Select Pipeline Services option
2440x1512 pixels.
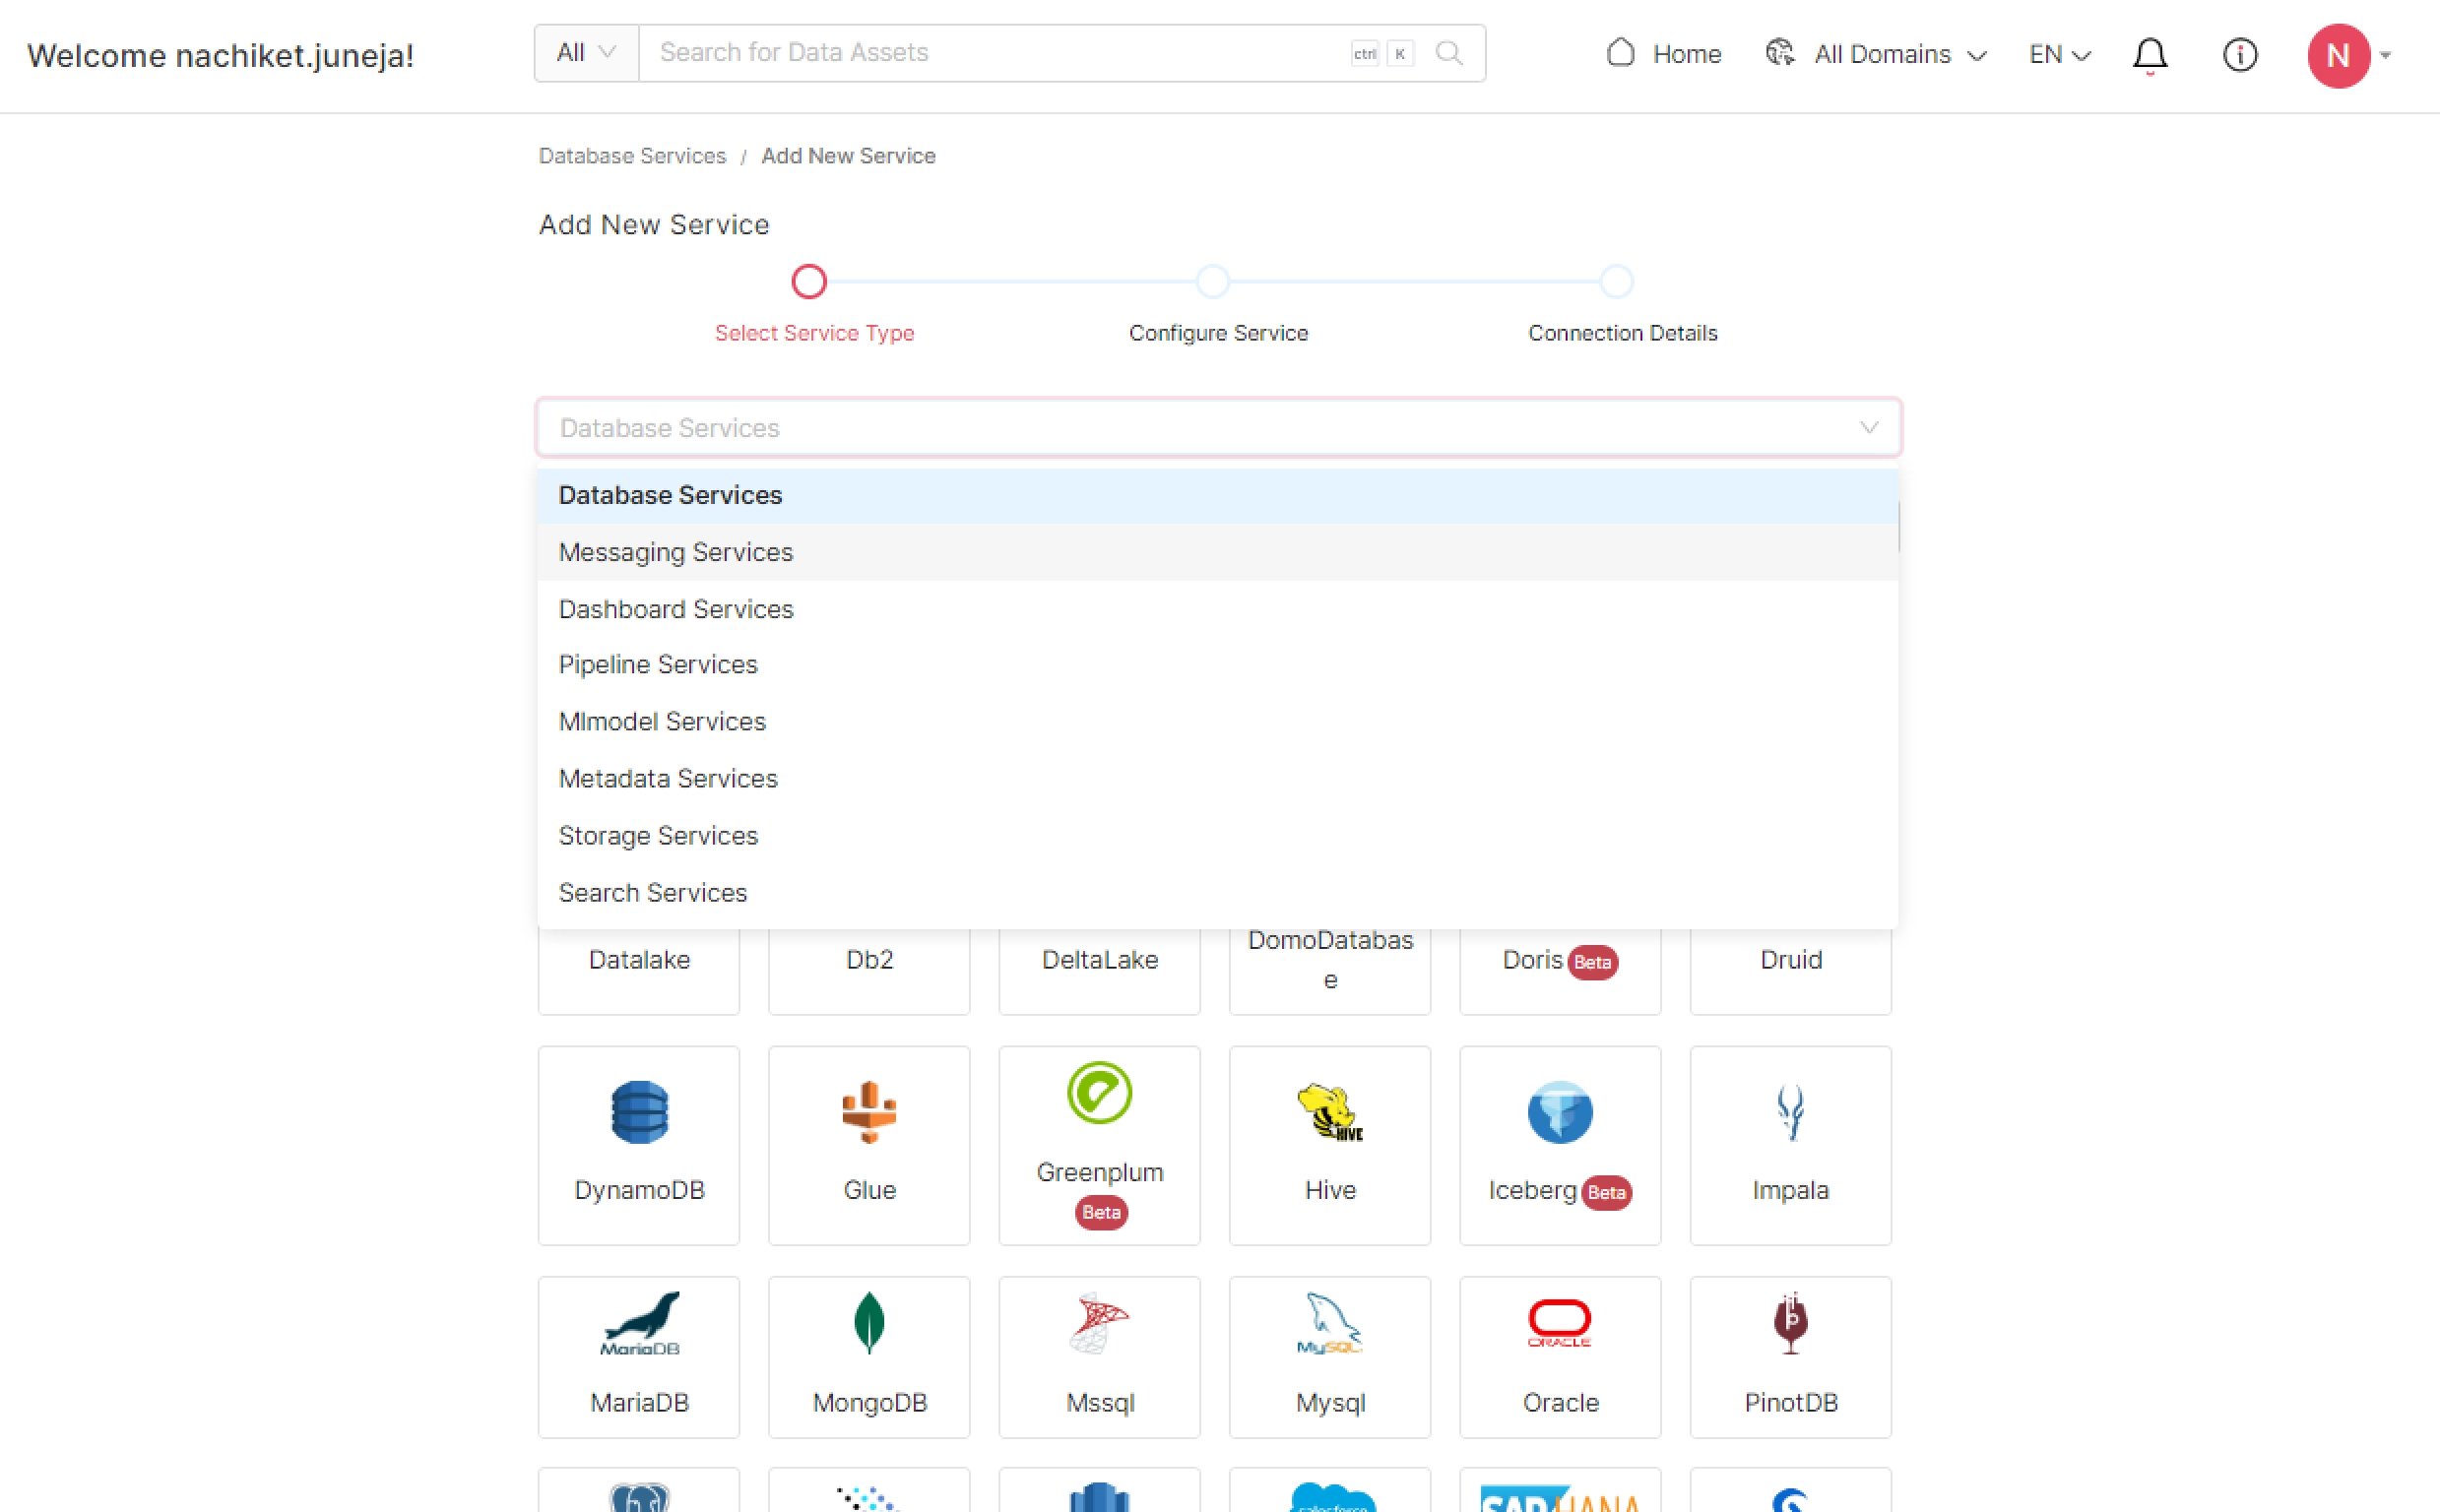point(1218,664)
